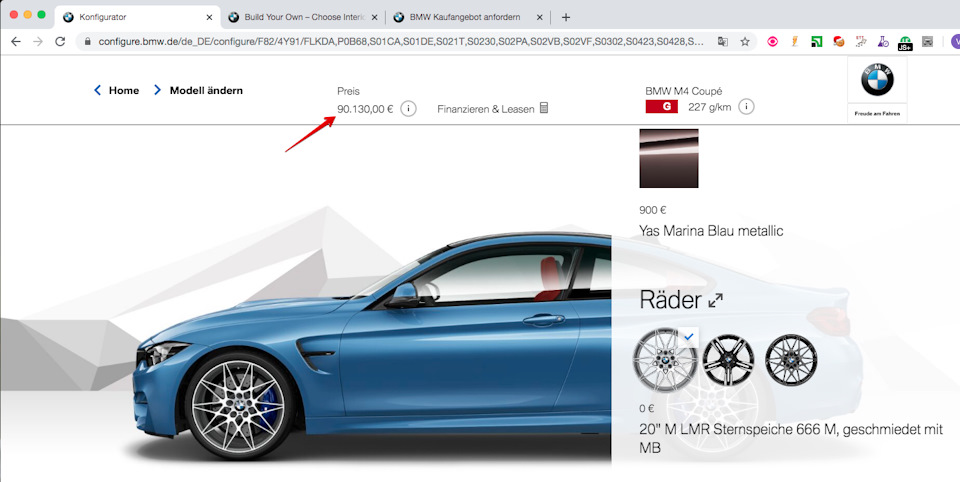
Task: Switch to the Konfigurator tab
Action: click(x=135, y=17)
